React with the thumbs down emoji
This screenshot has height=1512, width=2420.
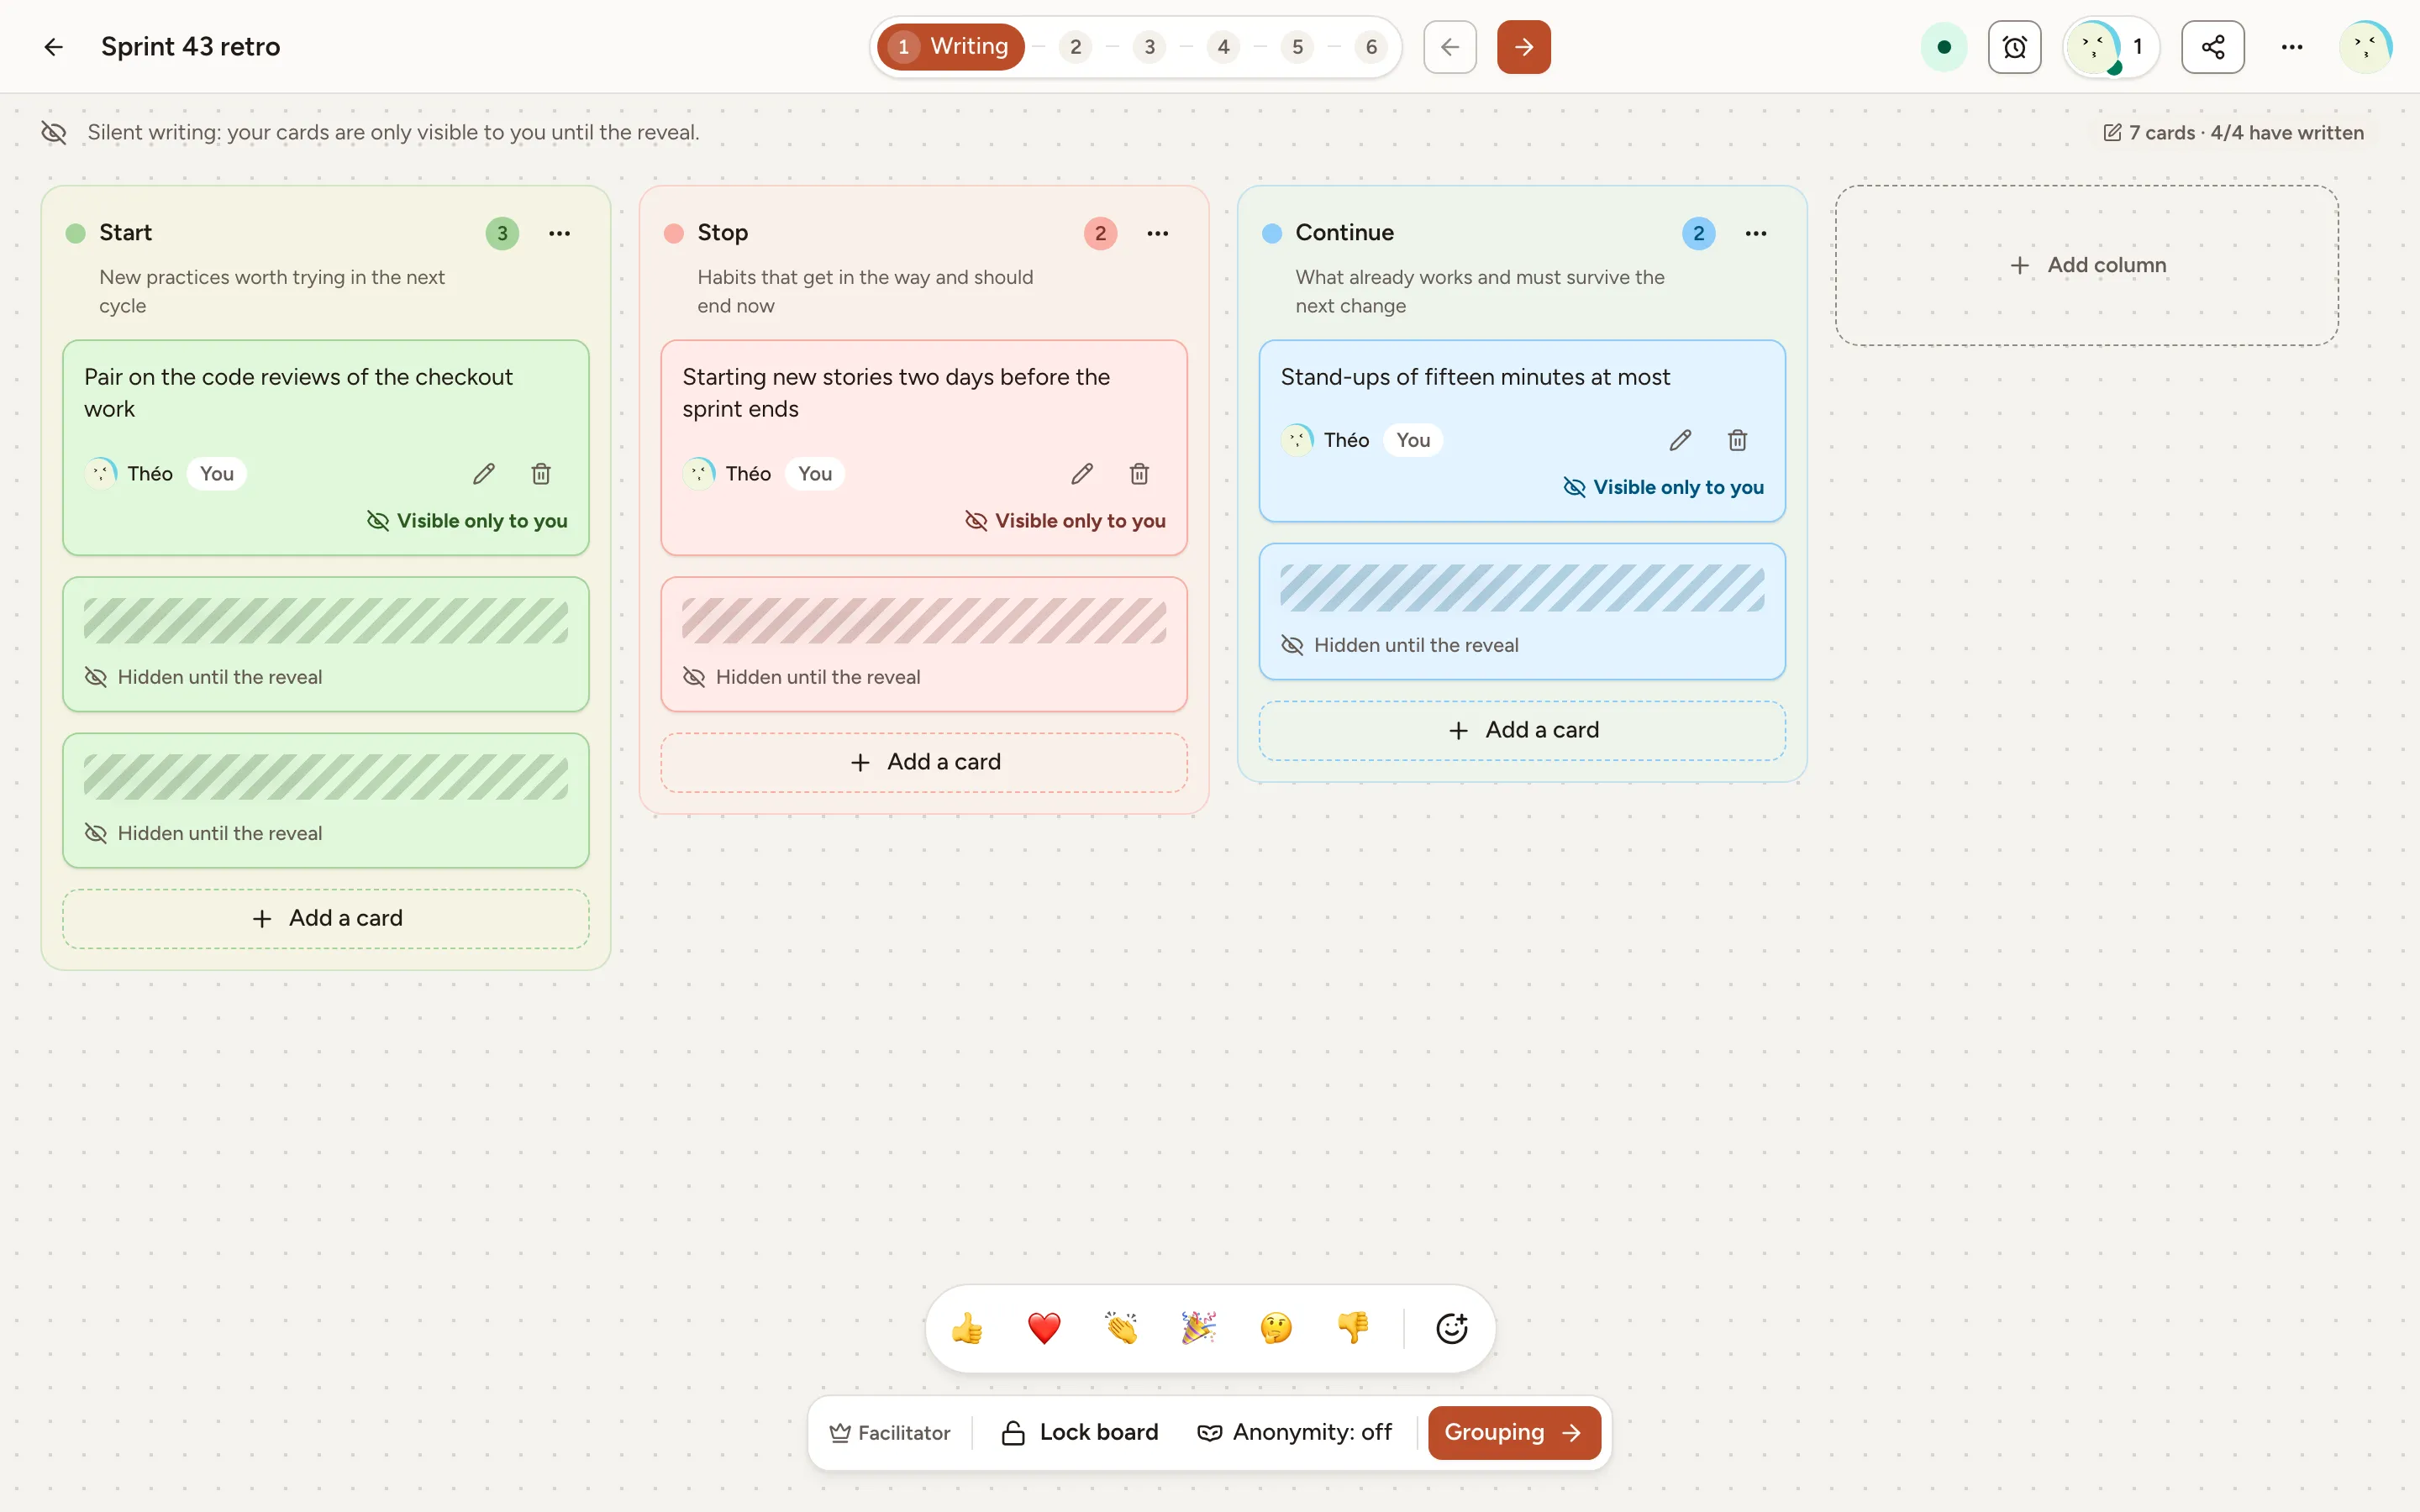(x=1352, y=1328)
